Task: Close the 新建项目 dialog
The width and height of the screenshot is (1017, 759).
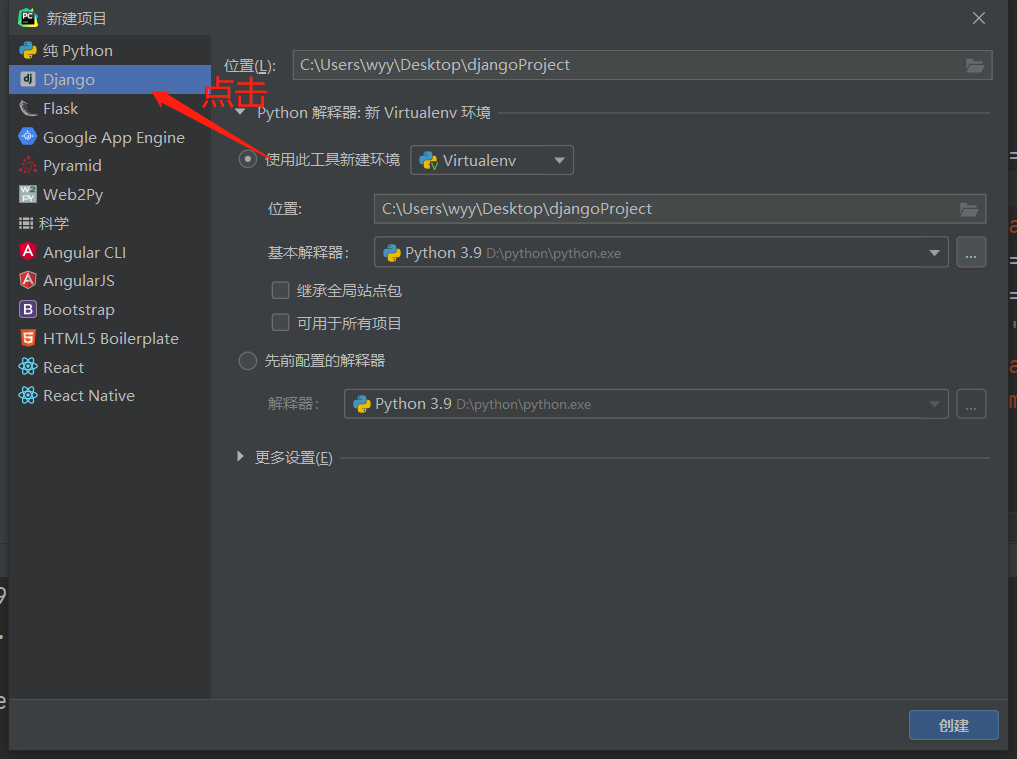Action: 979,18
